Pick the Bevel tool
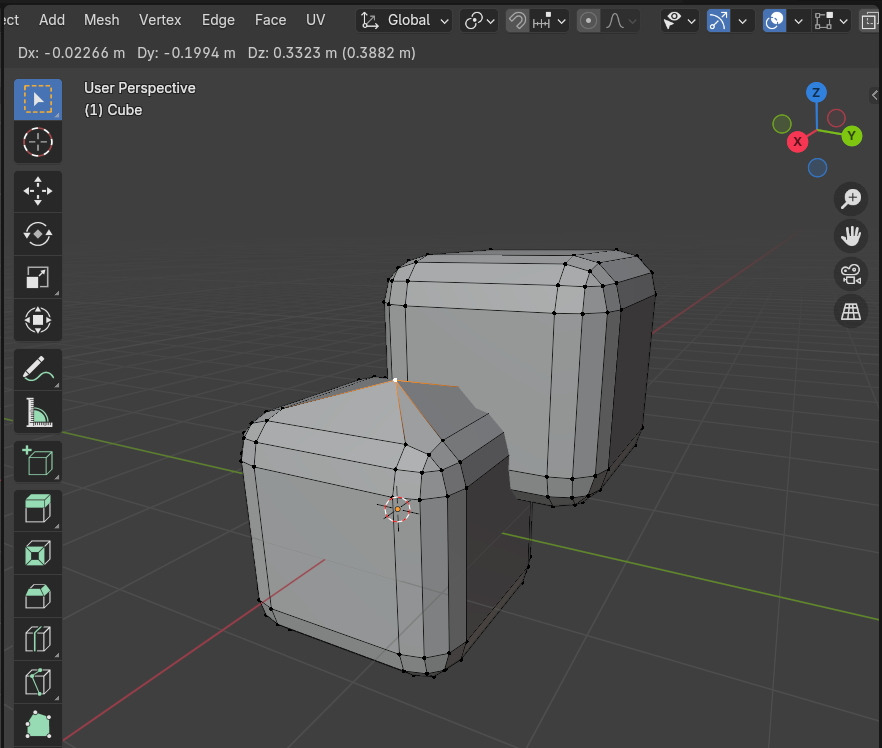The image size is (882, 748). (38, 596)
